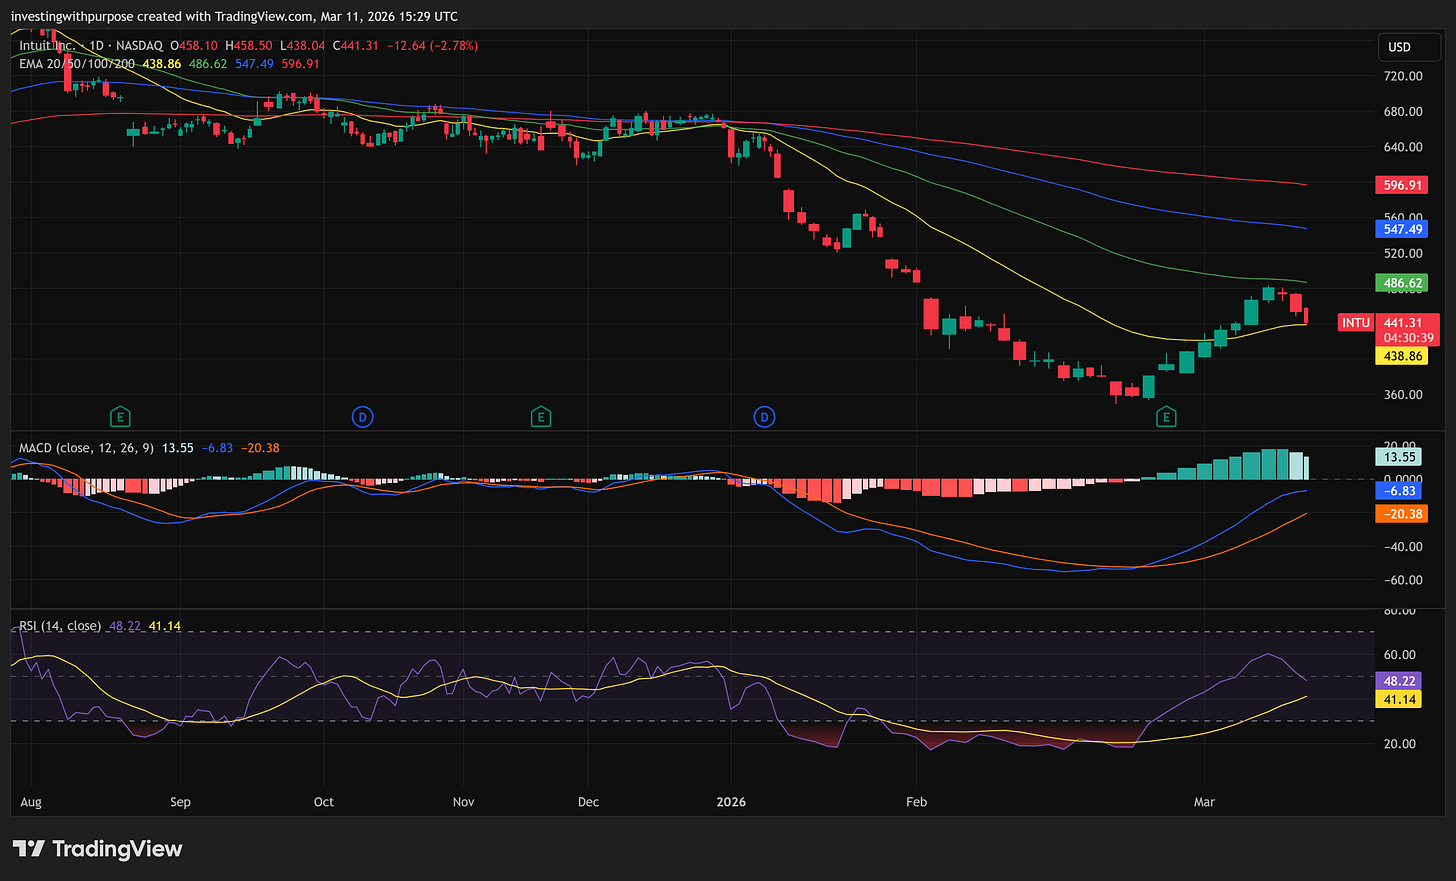
Task: Click the 2026 time axis label
Action: (x=731, y=802)
